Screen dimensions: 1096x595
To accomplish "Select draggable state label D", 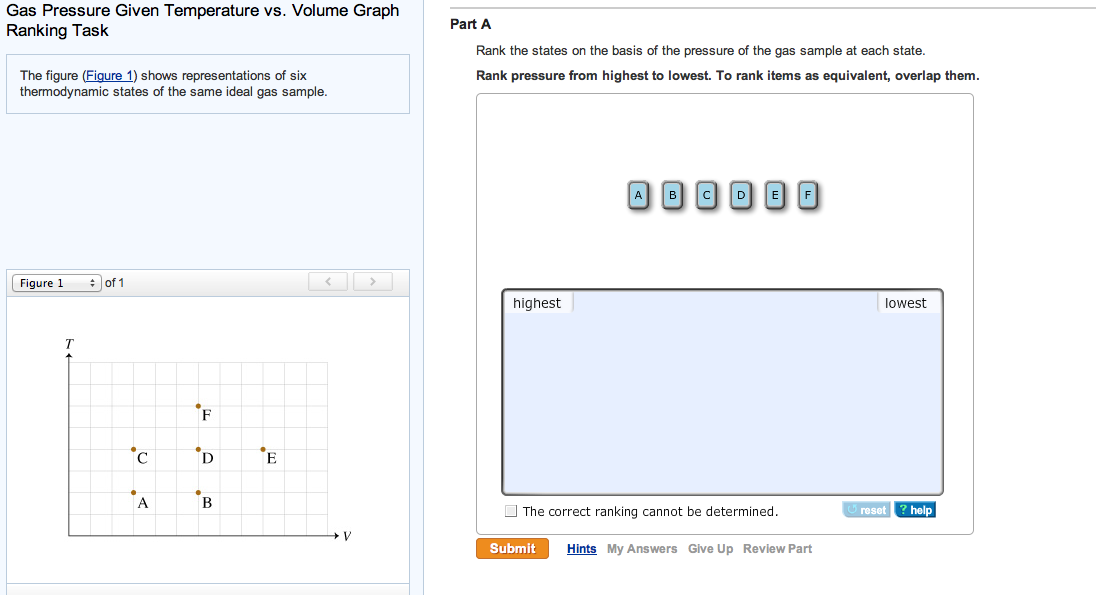I will (741, 195).
